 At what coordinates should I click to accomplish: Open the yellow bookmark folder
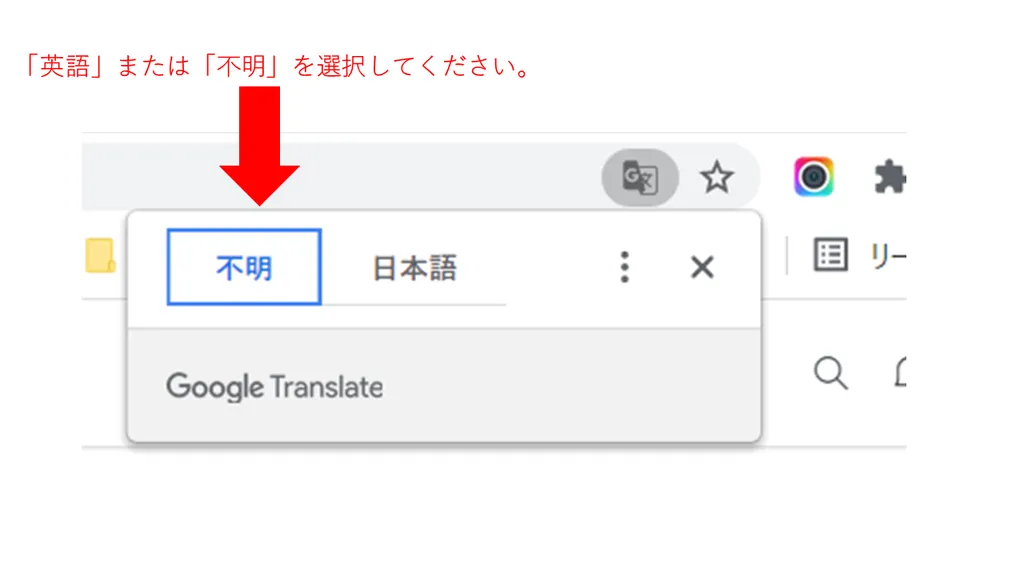(x=100, y=255)
